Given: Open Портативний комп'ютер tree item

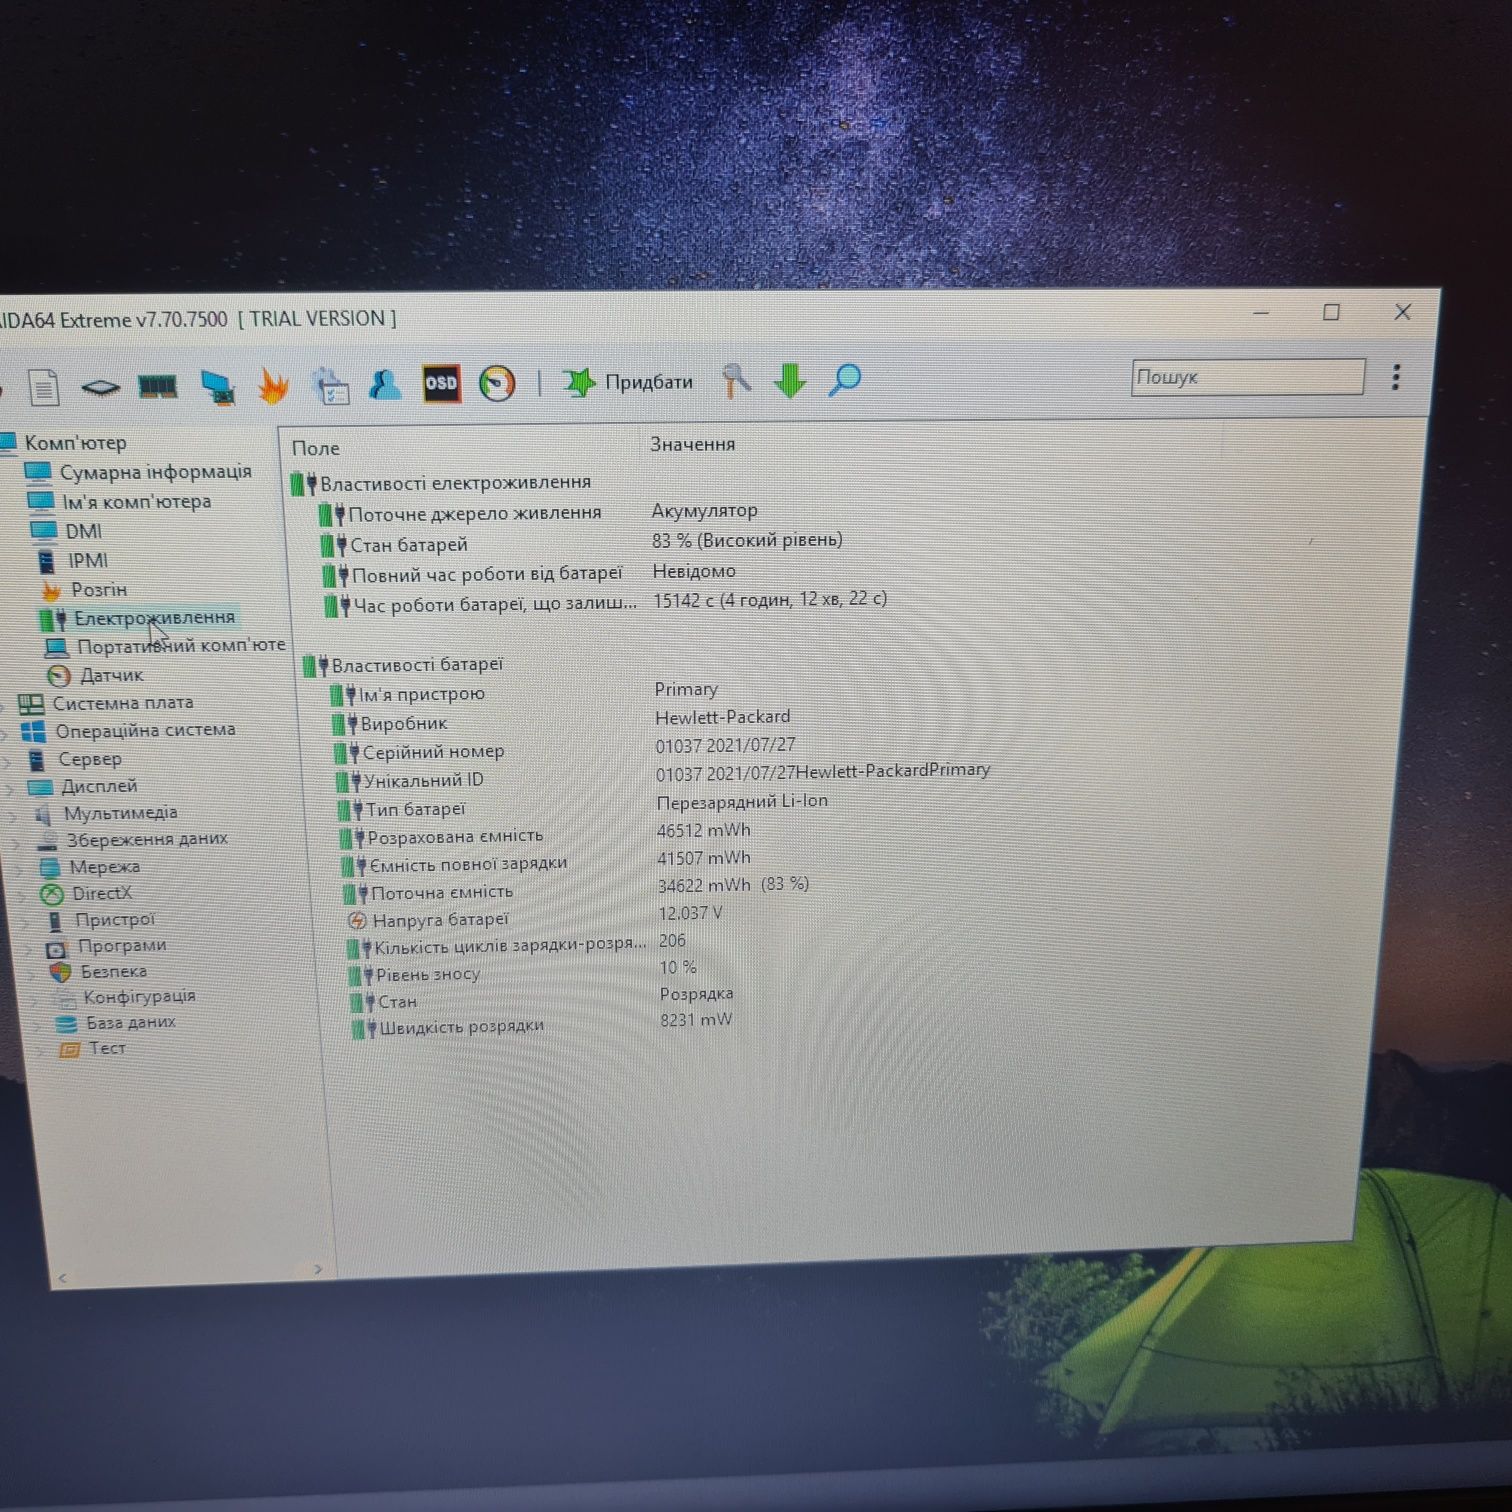Looking at the screenshot, I should tap(165, 646).
